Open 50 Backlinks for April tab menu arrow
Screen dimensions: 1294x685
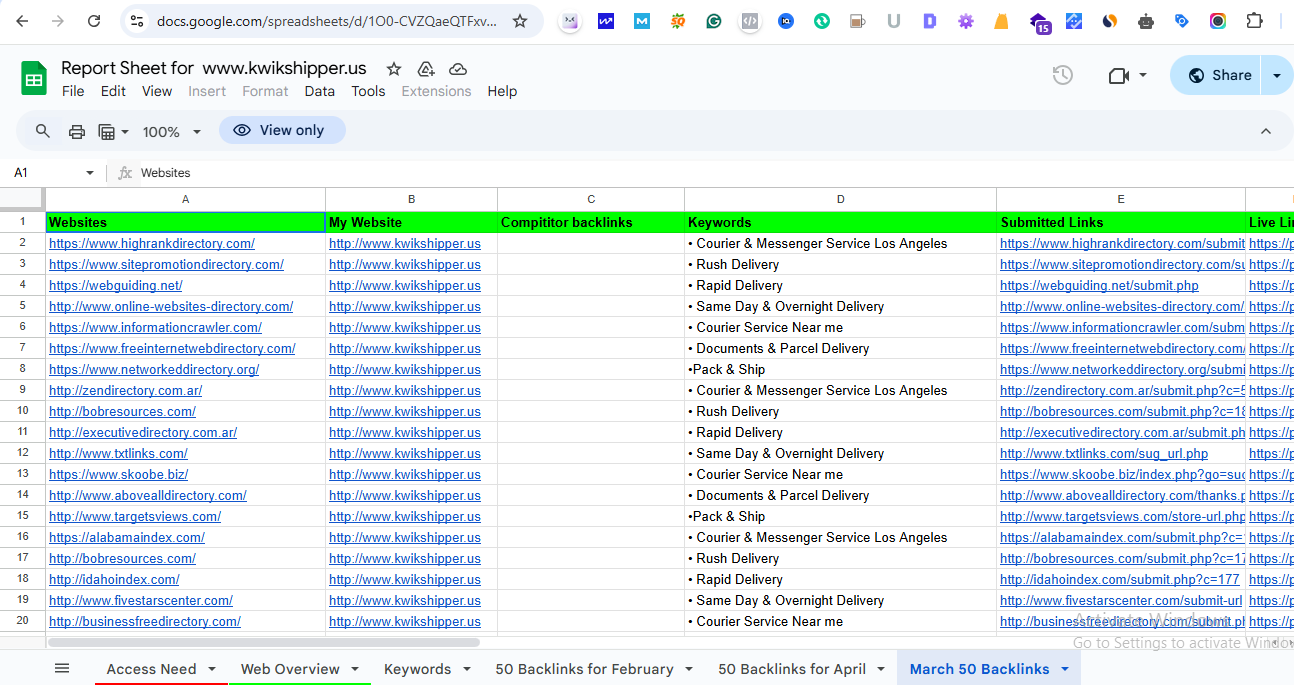click(881, 669)
